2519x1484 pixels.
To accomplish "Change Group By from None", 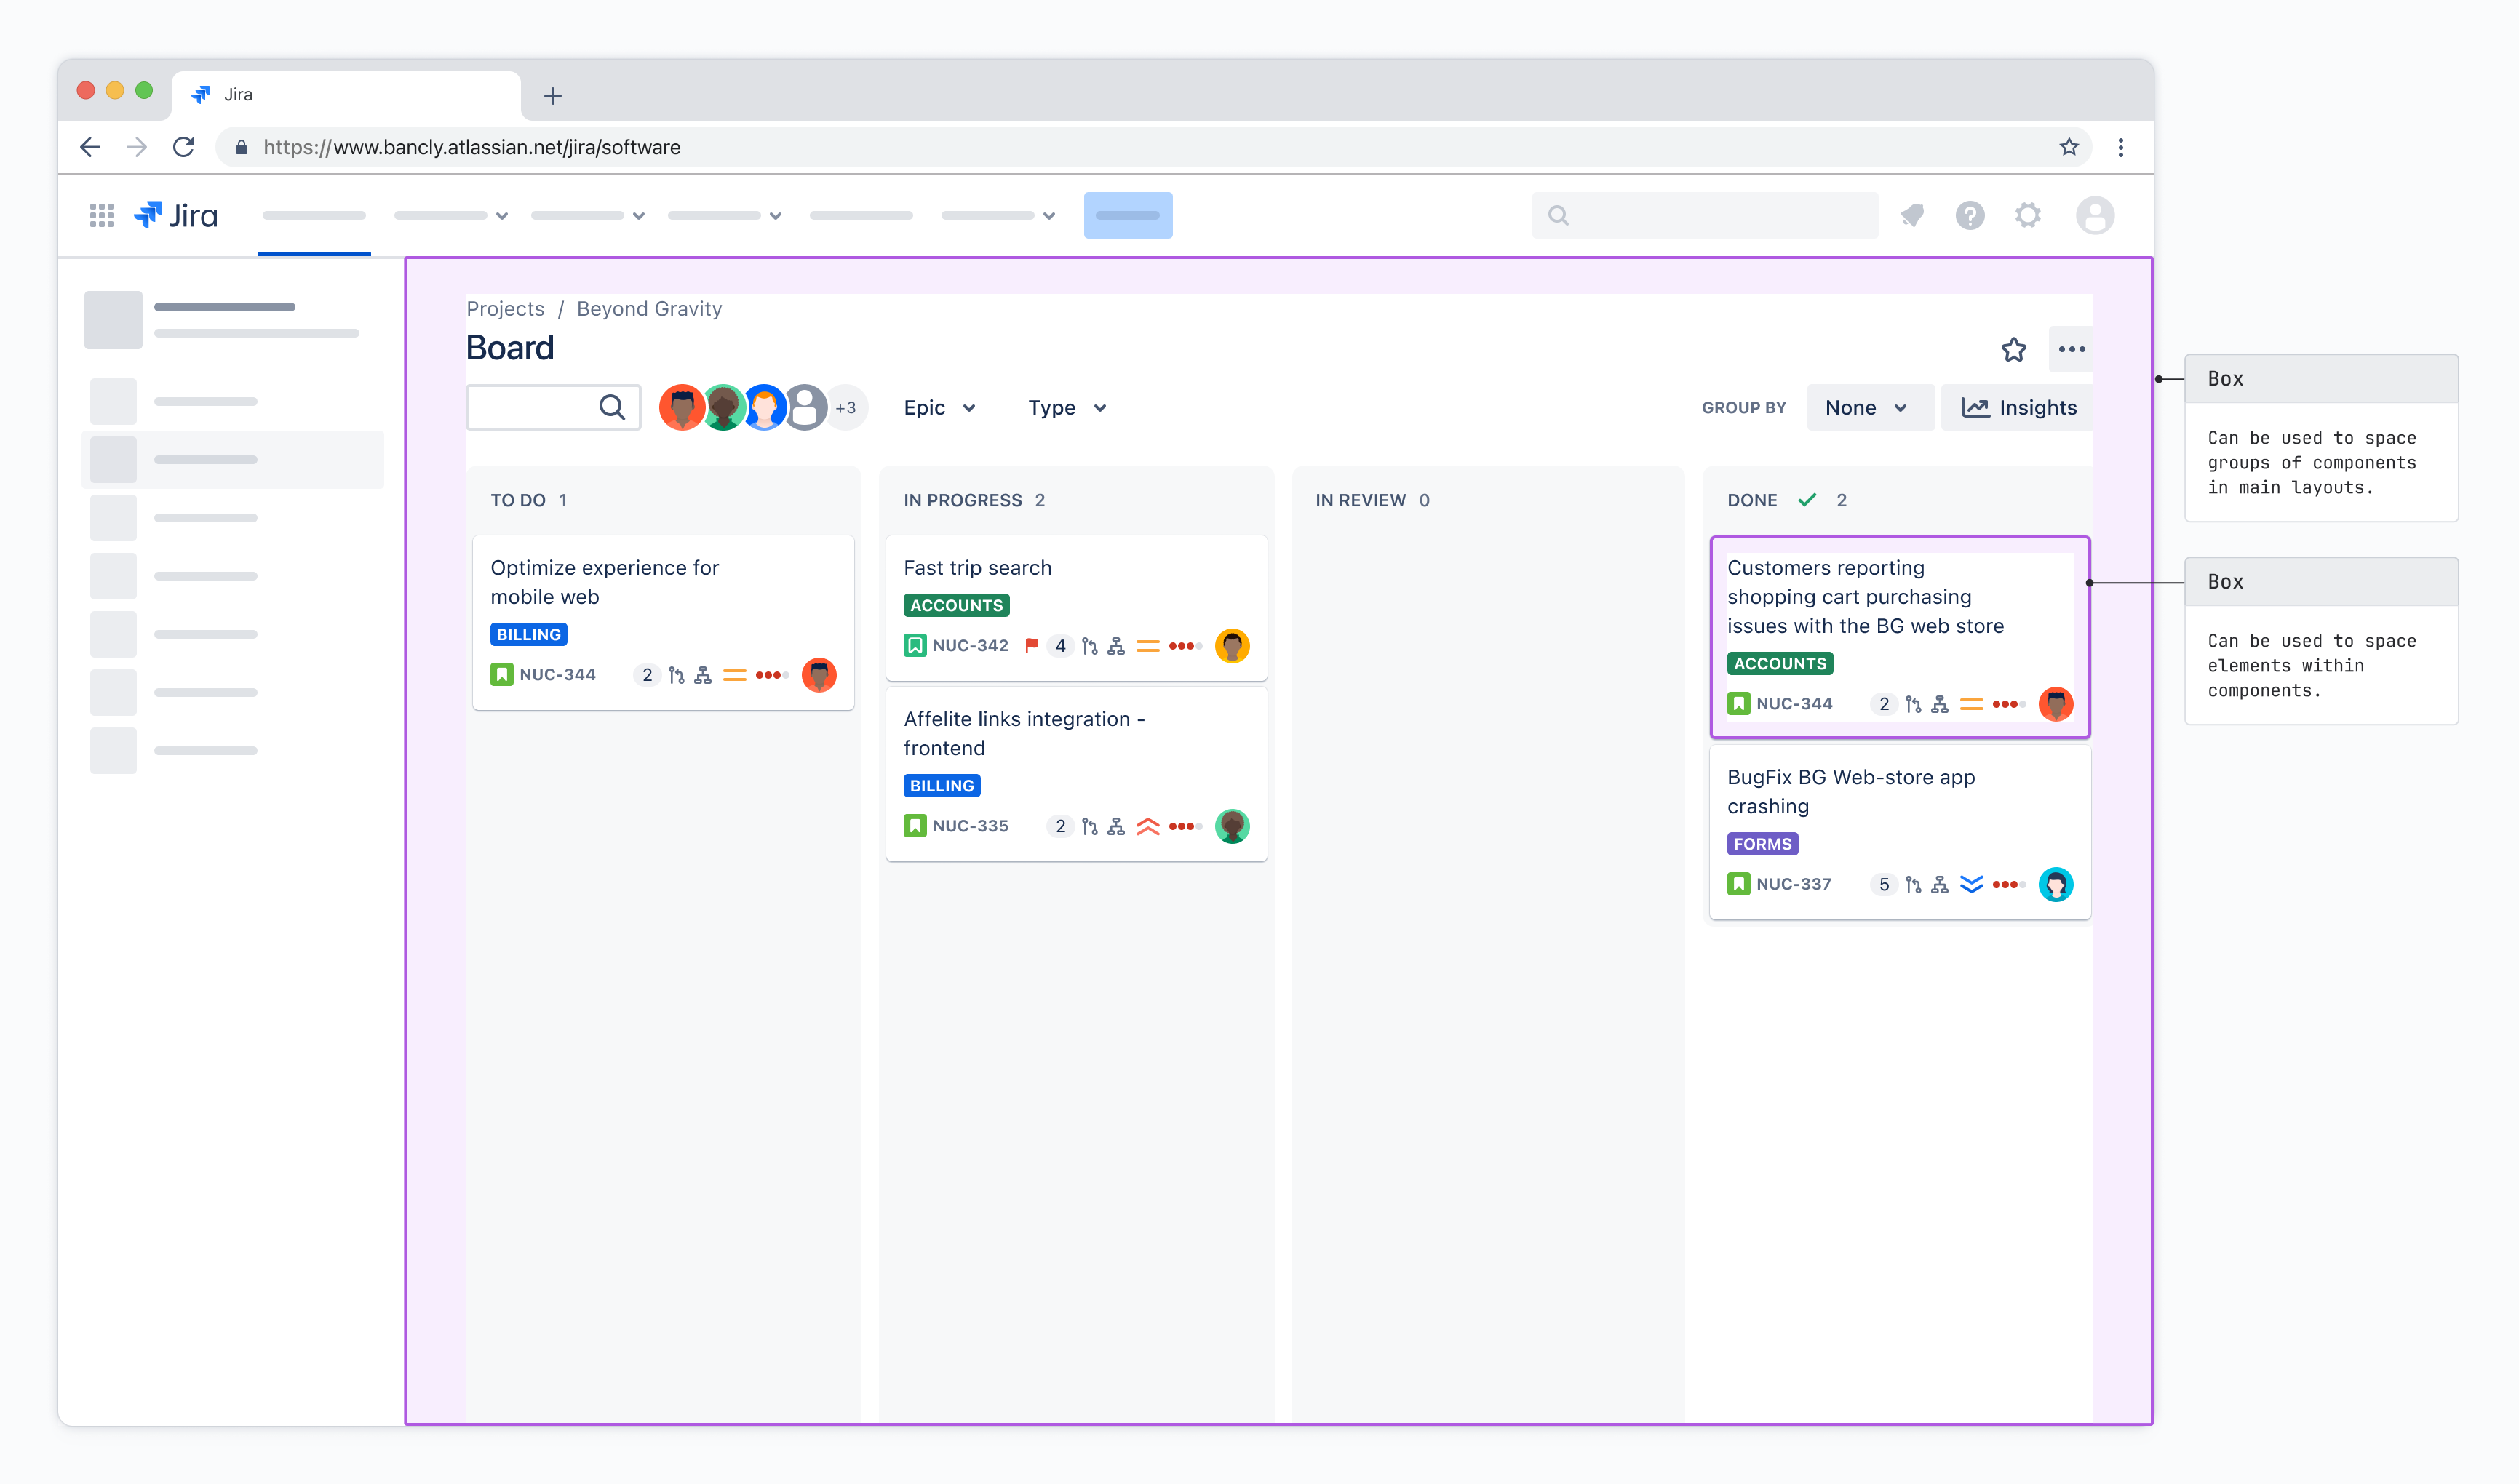I will click(1868, 407).
